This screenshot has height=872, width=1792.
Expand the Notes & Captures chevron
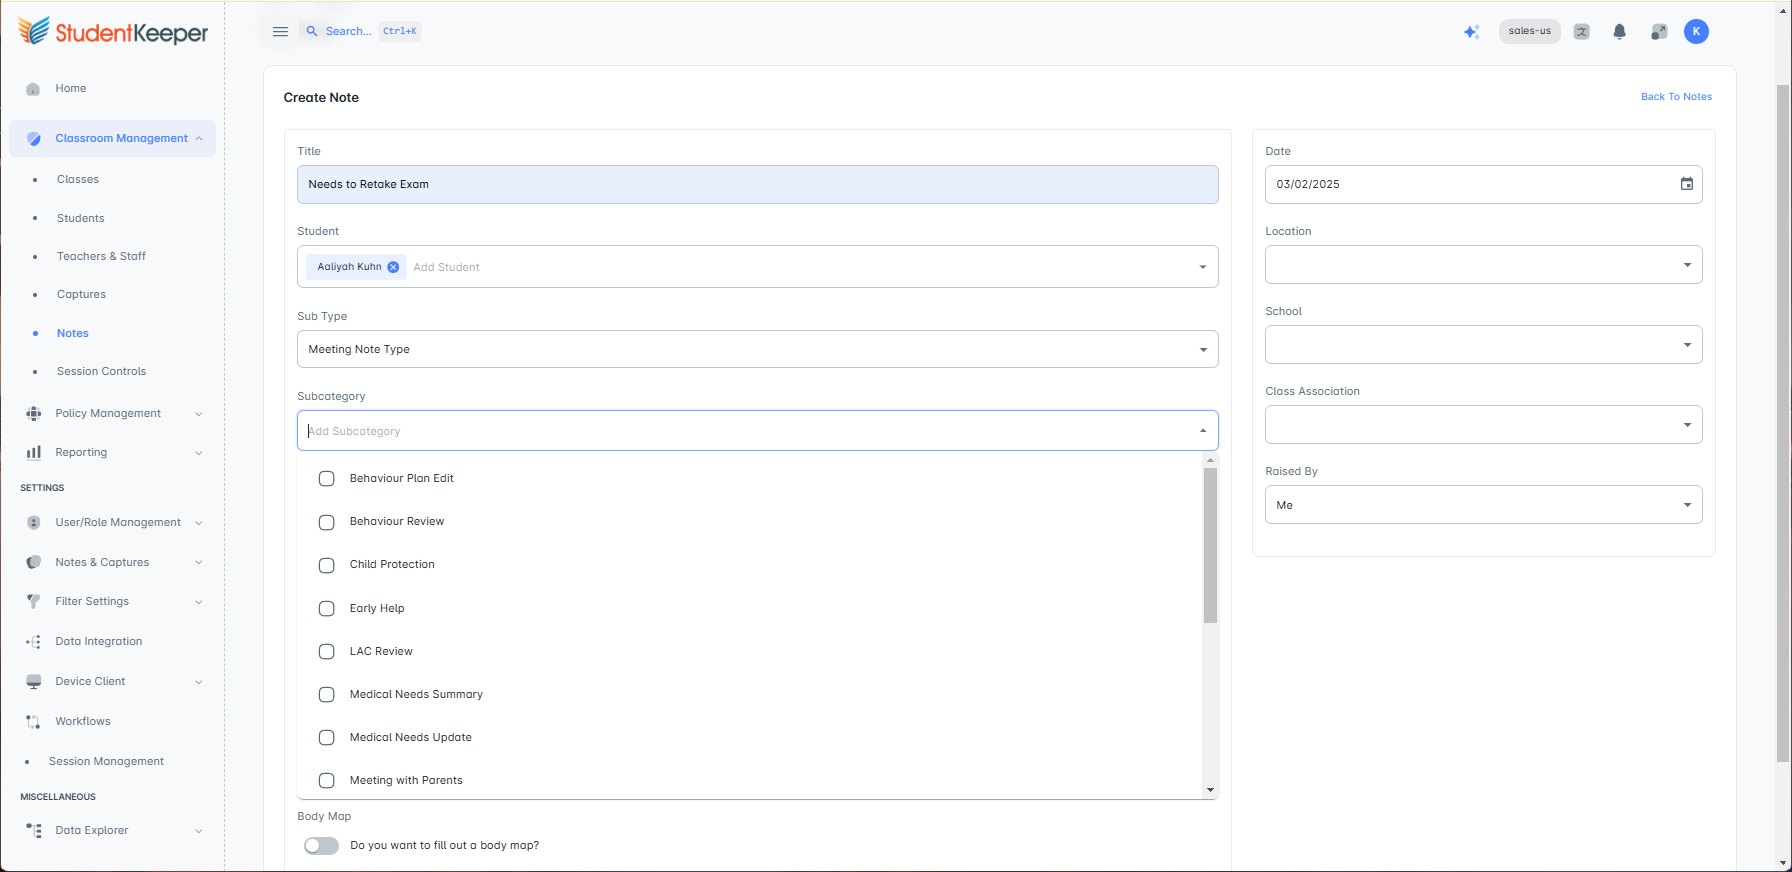coord(199,563)
